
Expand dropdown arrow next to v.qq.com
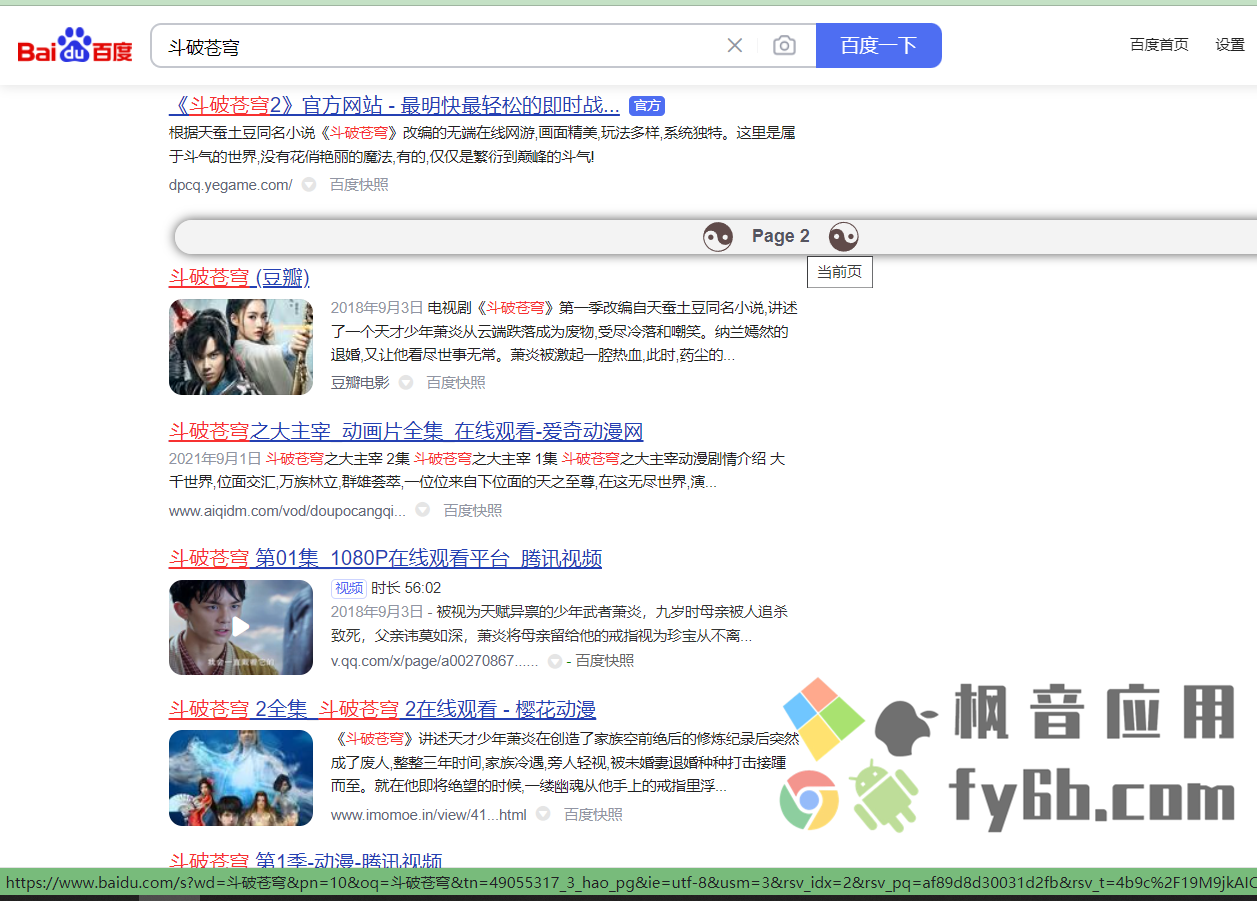click(555, 661)
